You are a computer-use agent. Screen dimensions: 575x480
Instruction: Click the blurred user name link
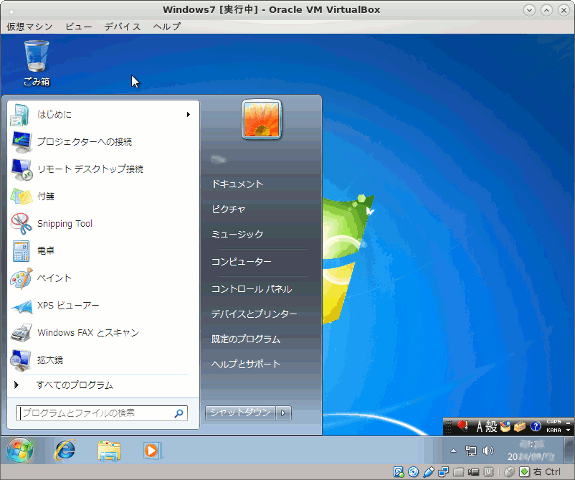pos(219,159)
